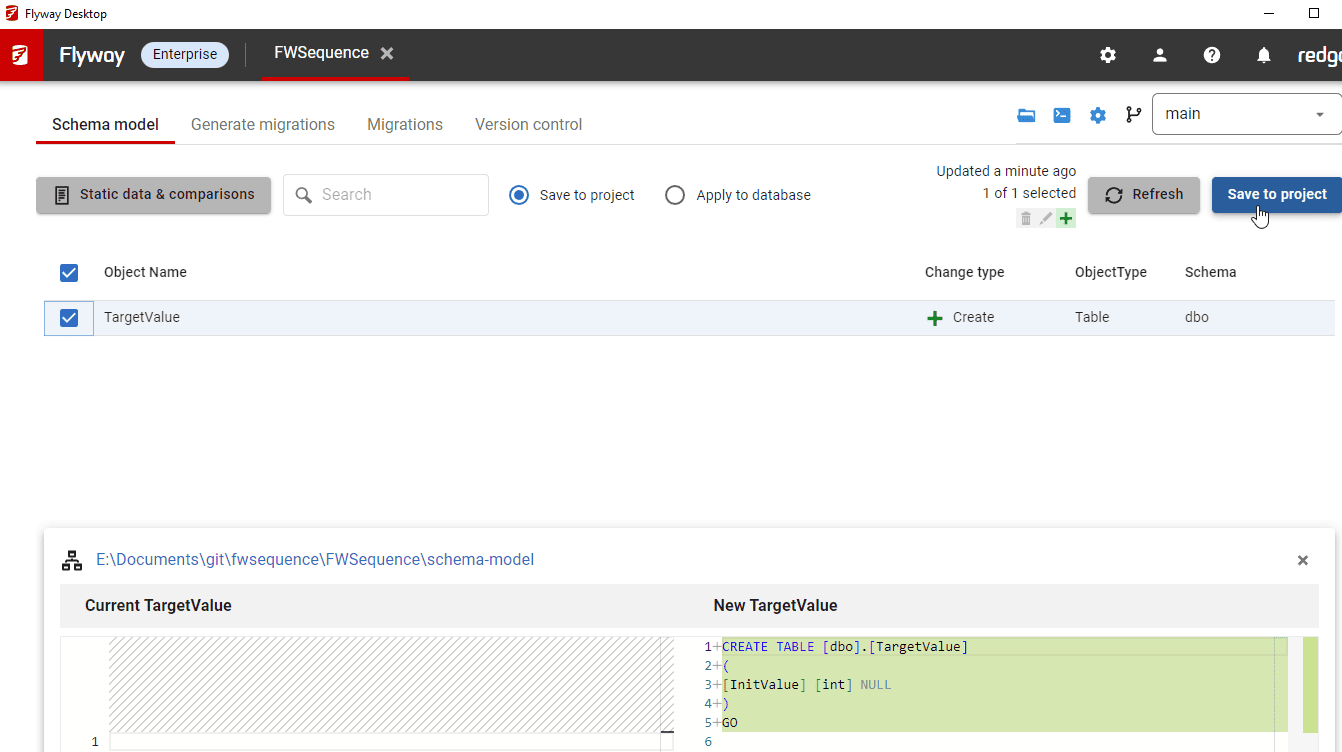Click the green plus Create change icon
This screenshot has height=752, width=1342.
935,318
